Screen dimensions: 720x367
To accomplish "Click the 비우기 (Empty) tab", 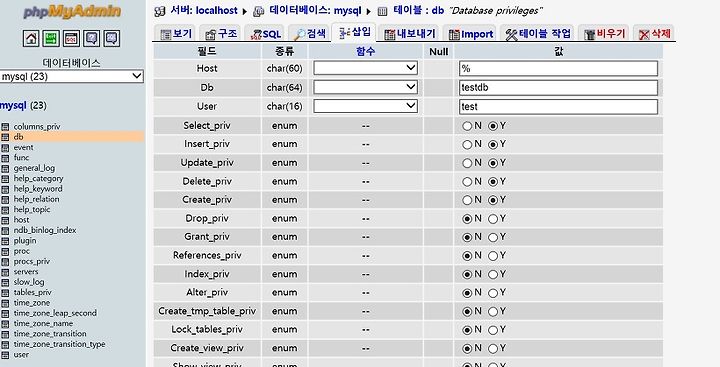I will 604,34.
